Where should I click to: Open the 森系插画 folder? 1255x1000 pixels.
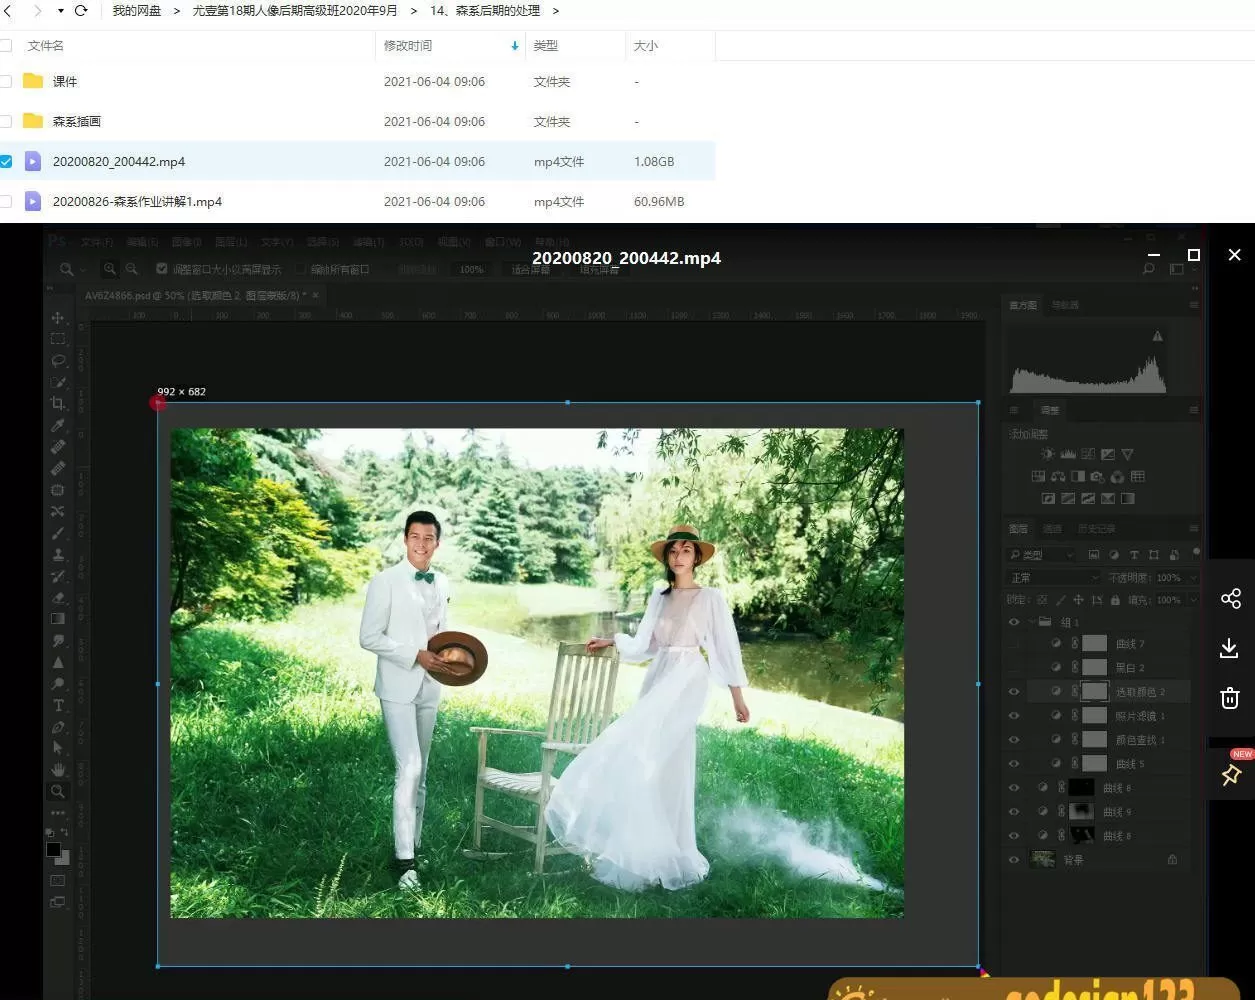77,121
